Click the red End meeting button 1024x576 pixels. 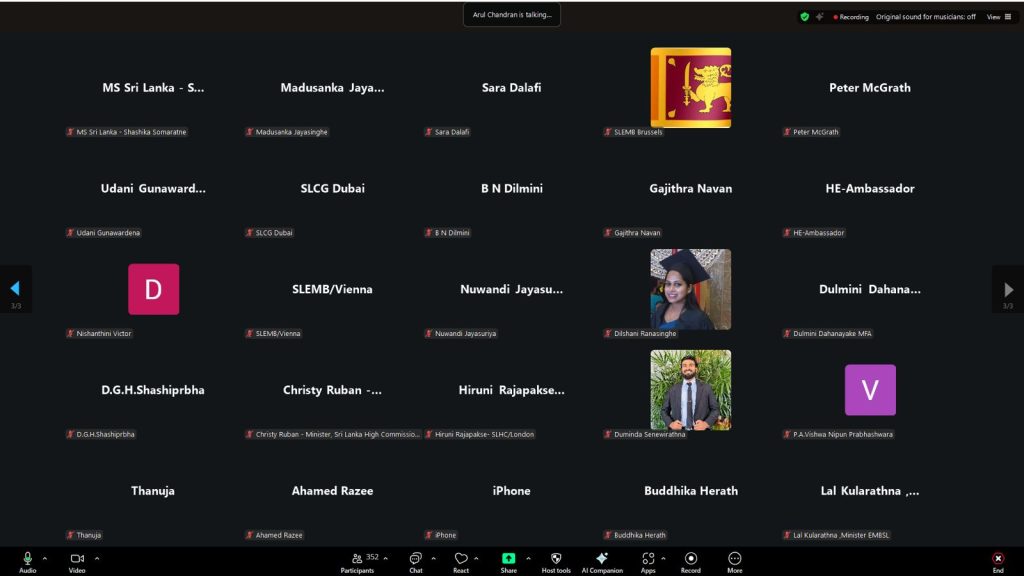pos(997,559)
